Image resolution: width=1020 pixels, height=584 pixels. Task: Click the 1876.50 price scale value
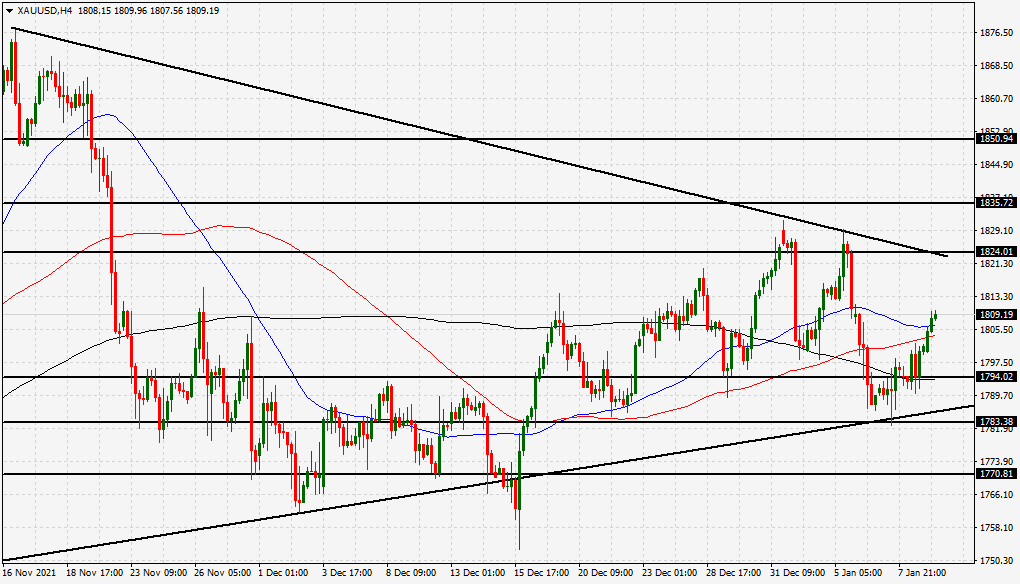(x=996, y=33)
